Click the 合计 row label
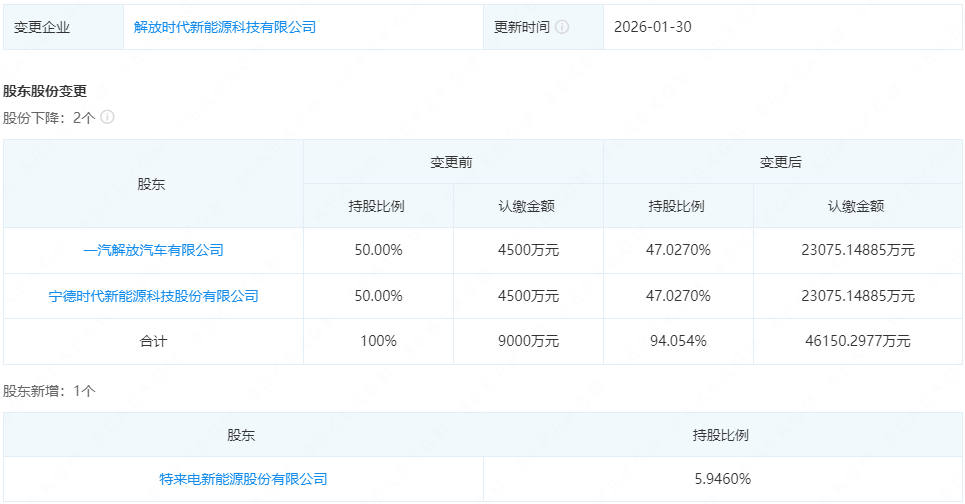965x504 pixels. pos(153,342)
